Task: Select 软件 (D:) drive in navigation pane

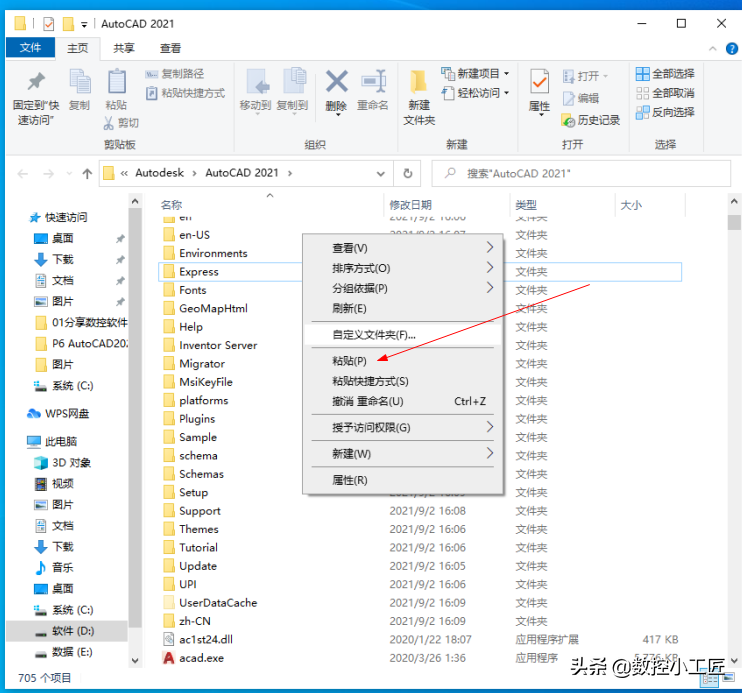Action: (x=66, y=631)
